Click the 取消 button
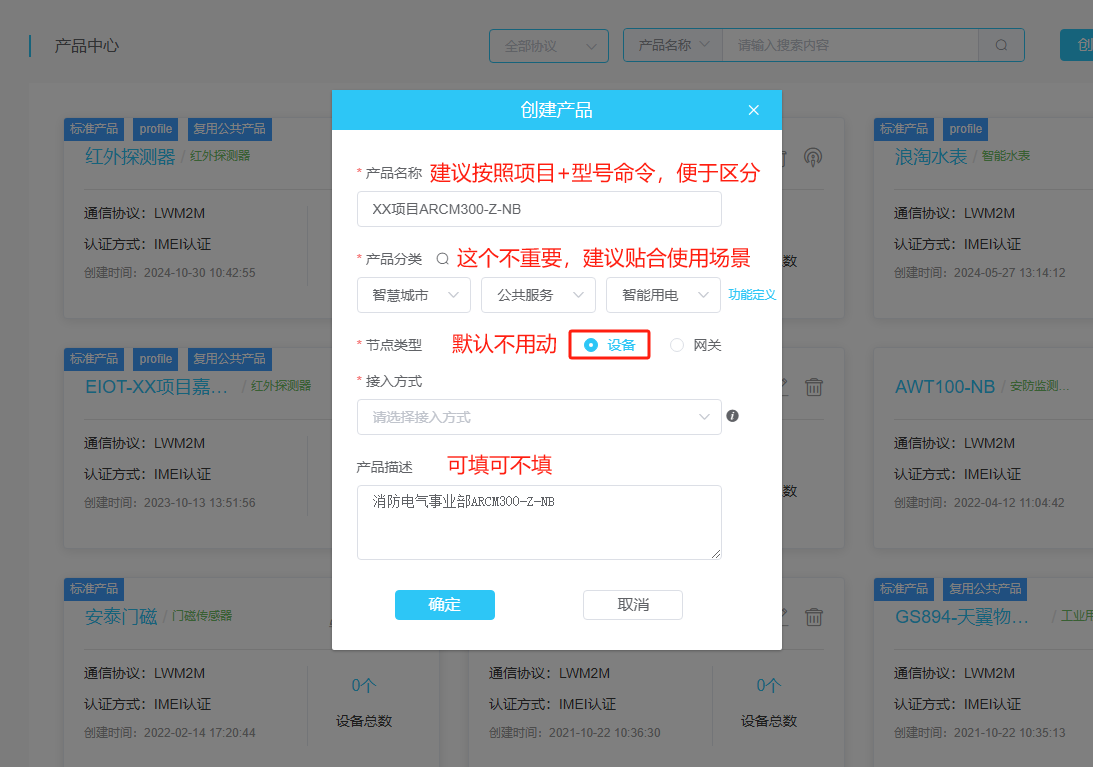The height and width of the screenshot is (767, 1093). [x=632, y=605]
